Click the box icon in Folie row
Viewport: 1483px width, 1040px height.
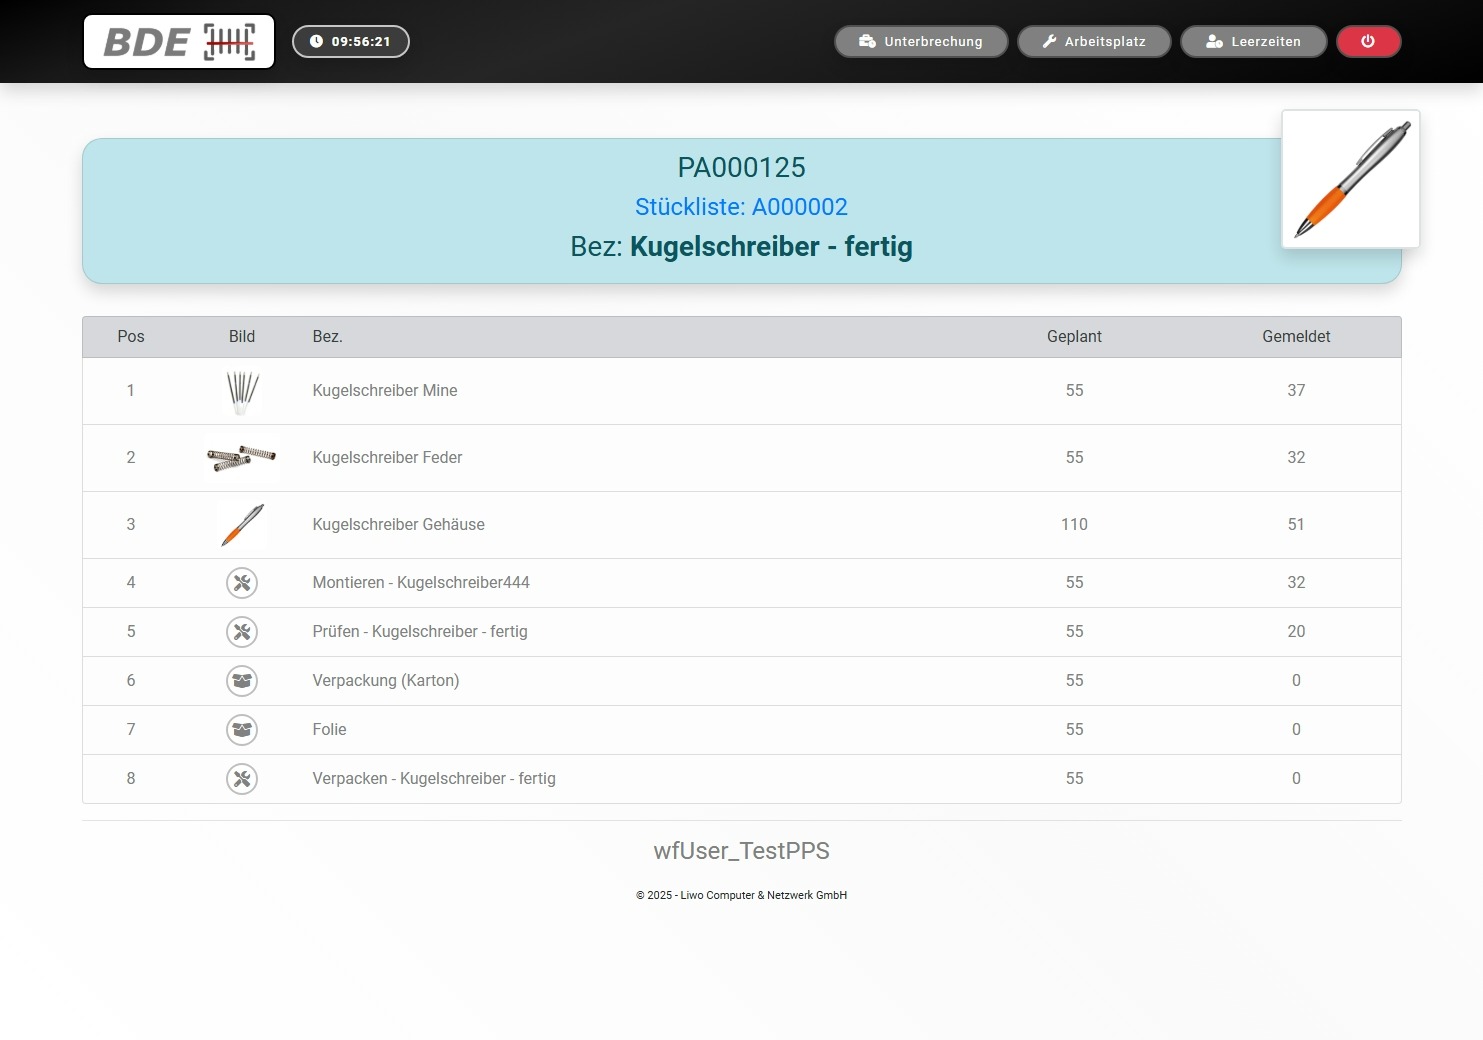(242, 730)
